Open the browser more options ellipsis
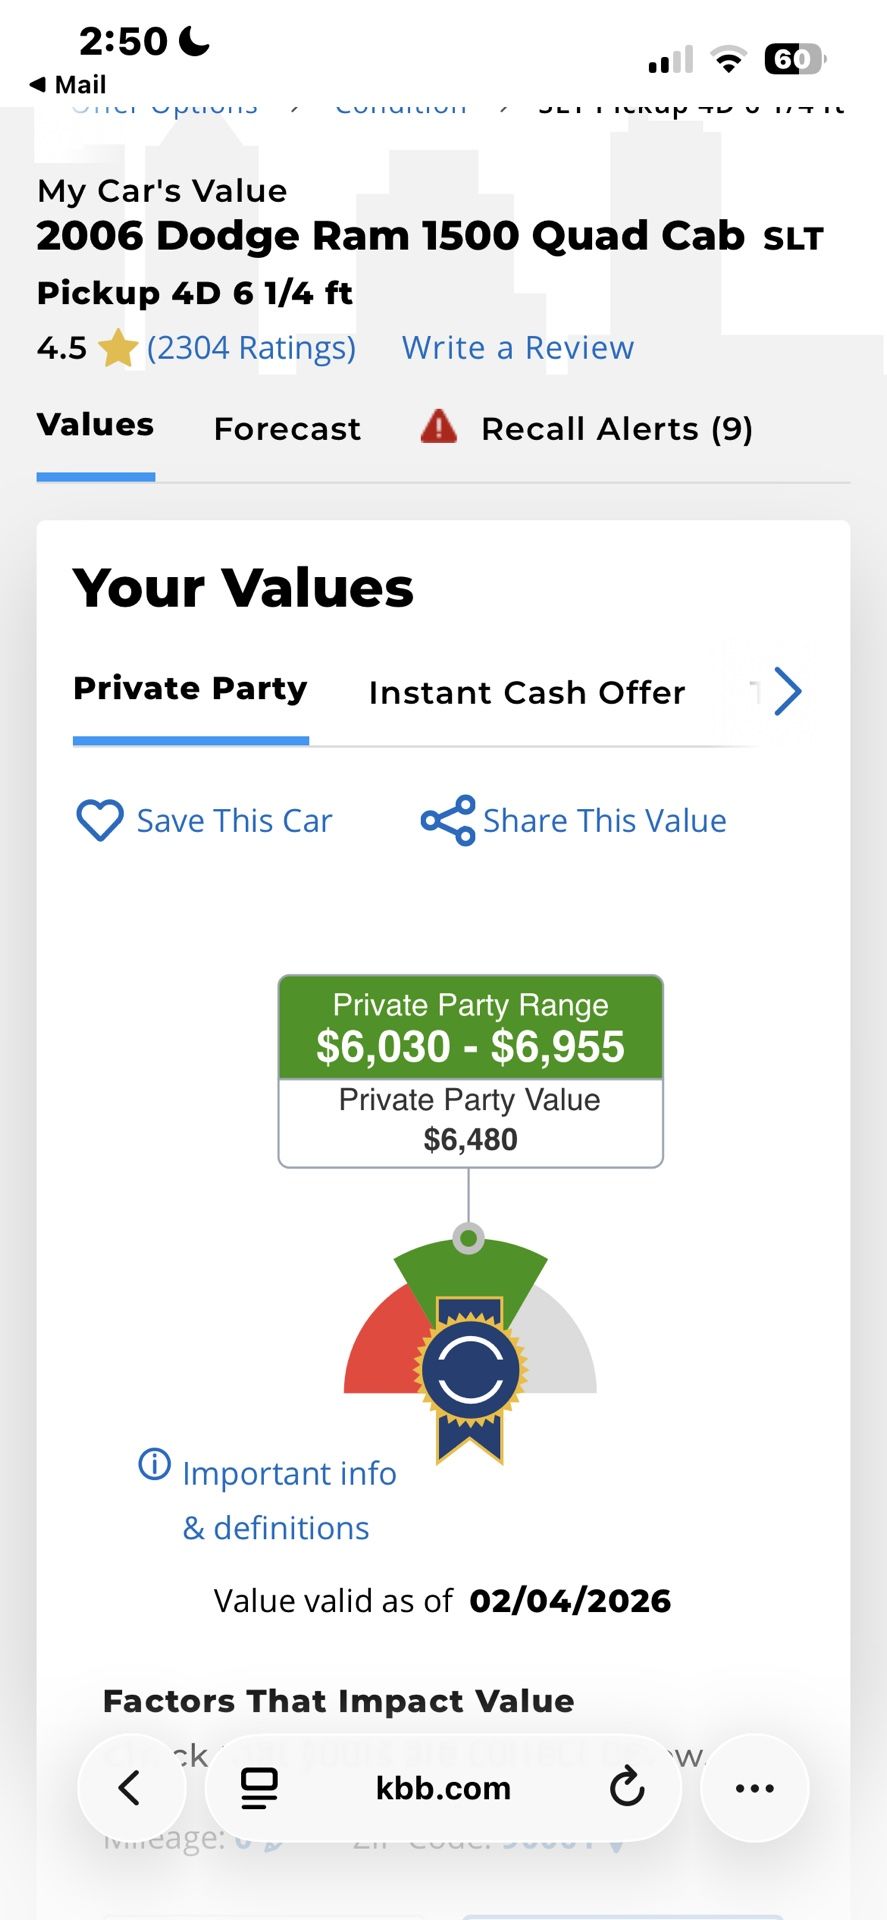Image resolution: width=887 pixels, height=1920 pixels. pyautogui.click(x=754, y=1788)
